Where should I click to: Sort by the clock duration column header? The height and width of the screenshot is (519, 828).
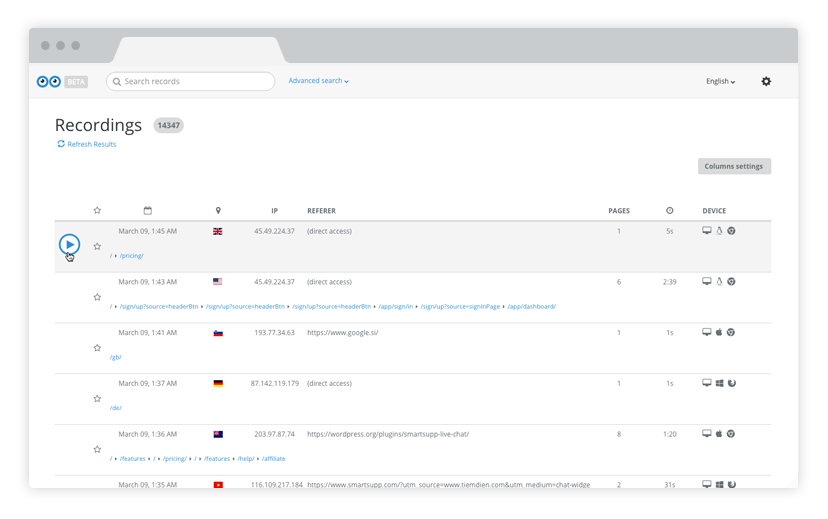[670, 211]
